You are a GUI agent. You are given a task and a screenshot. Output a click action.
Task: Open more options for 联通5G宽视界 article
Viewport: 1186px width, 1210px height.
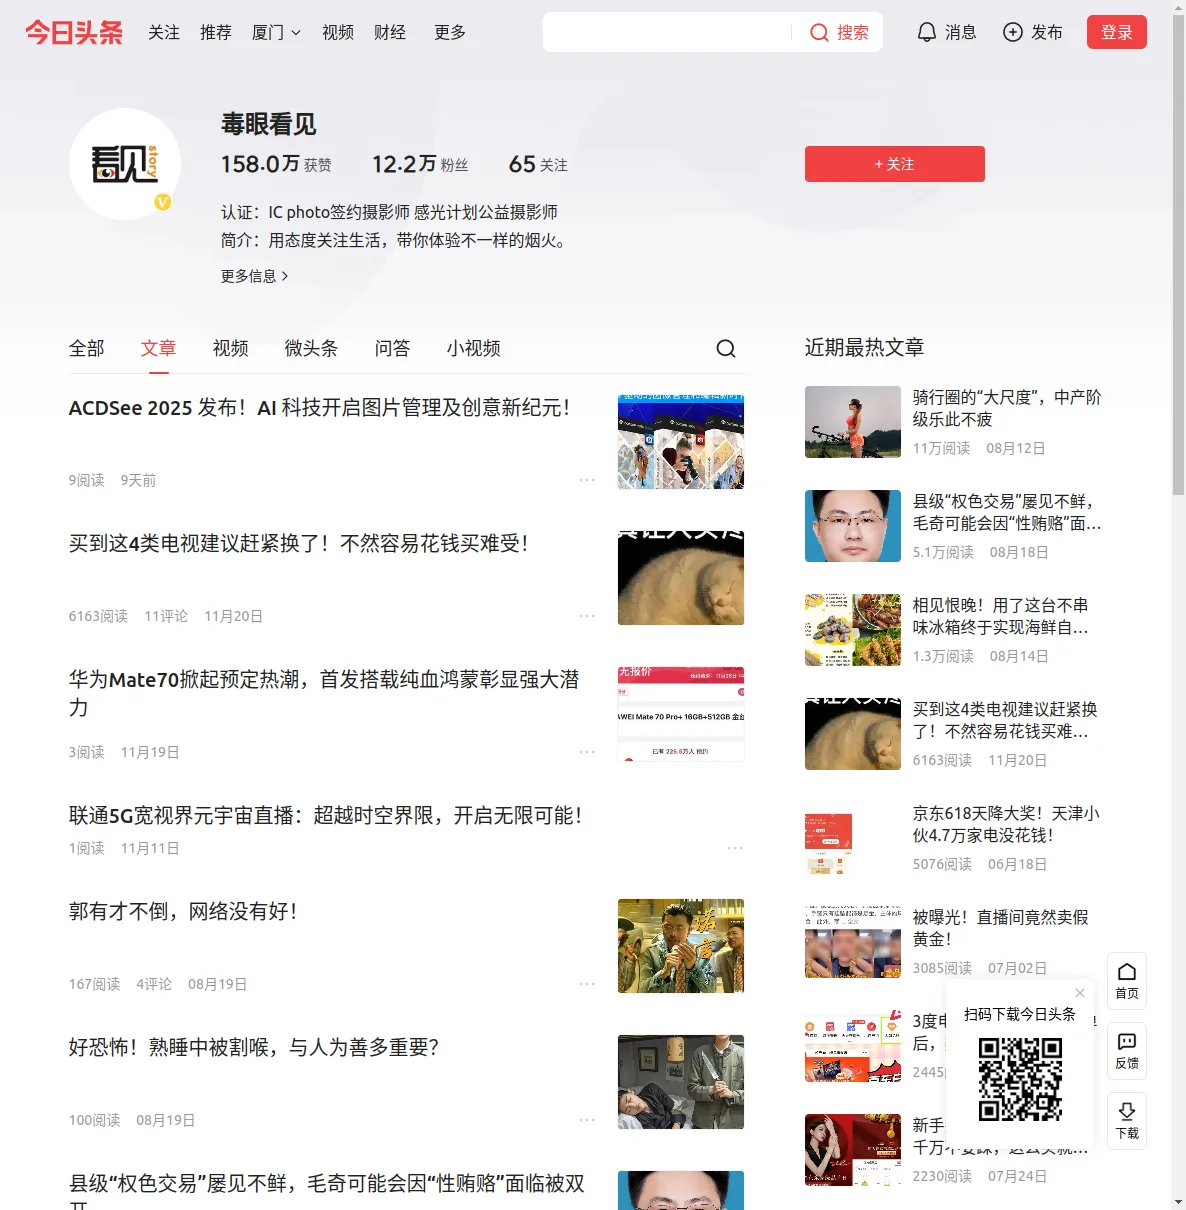[x=735, y=848]
